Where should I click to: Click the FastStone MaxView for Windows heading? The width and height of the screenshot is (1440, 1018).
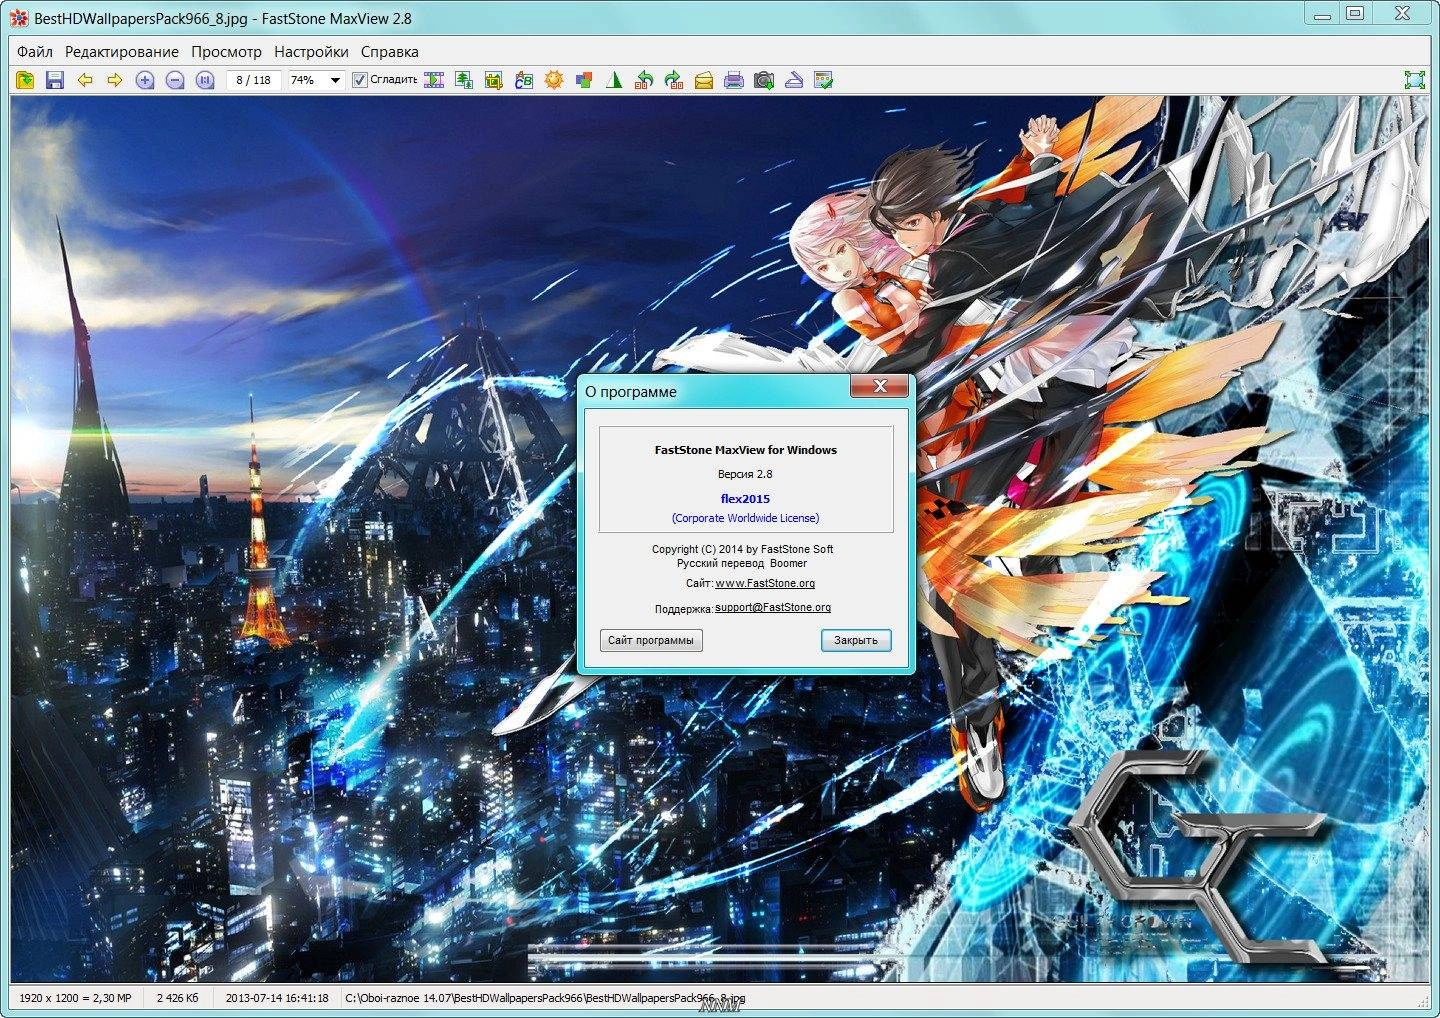click(x=746, y=450)
